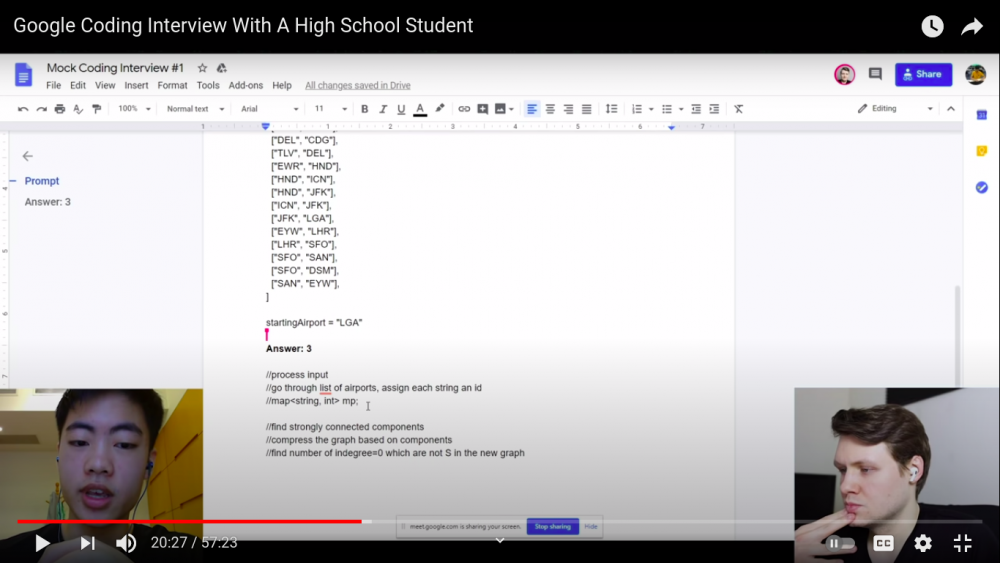Seek on the red video progress bar
Image resolution: width=1000 pixels, height=563 pixels.
pyautogui.click(x=189, y=522)
